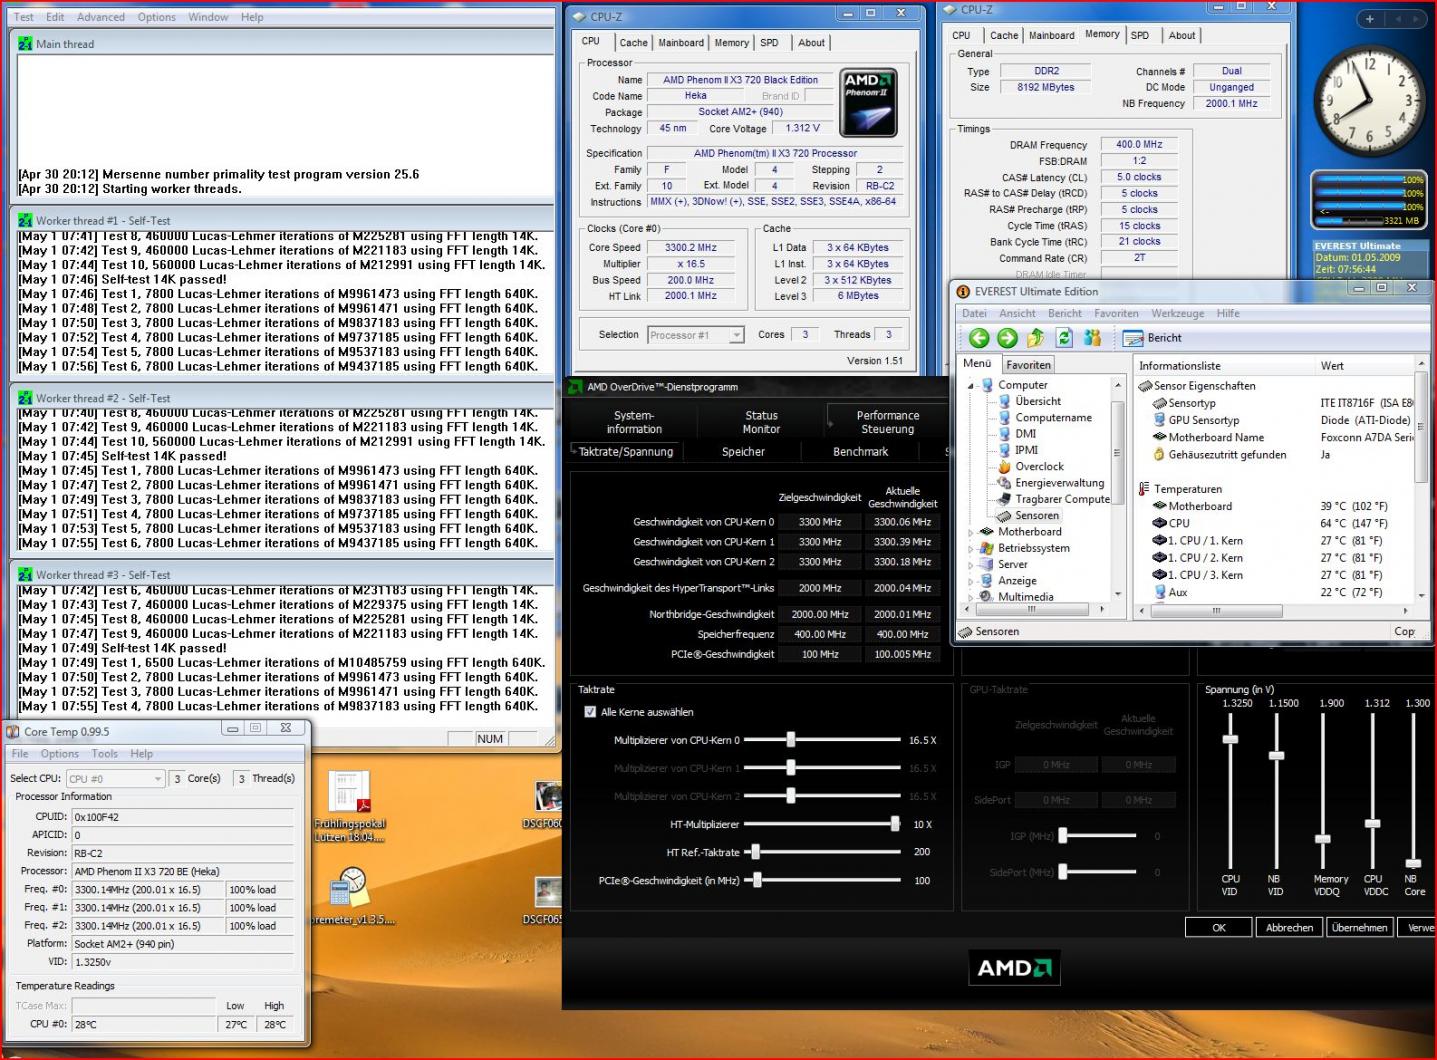Select Übersicht in EVEREST Computer tree
The height and width of the screenshot is (1060, 1437).
tap(1030, 401)
